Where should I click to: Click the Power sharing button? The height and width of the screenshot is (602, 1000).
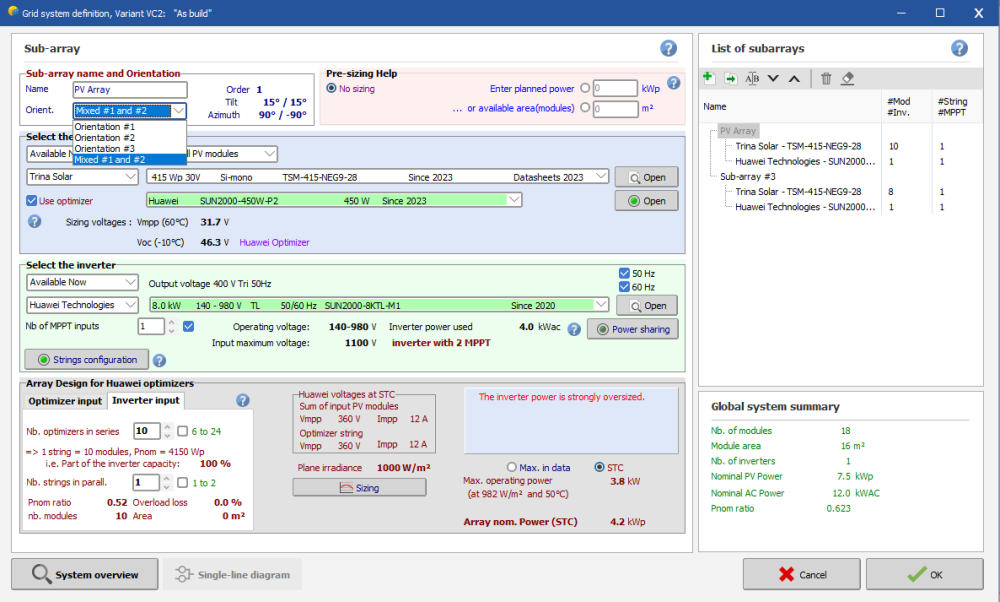632,329
